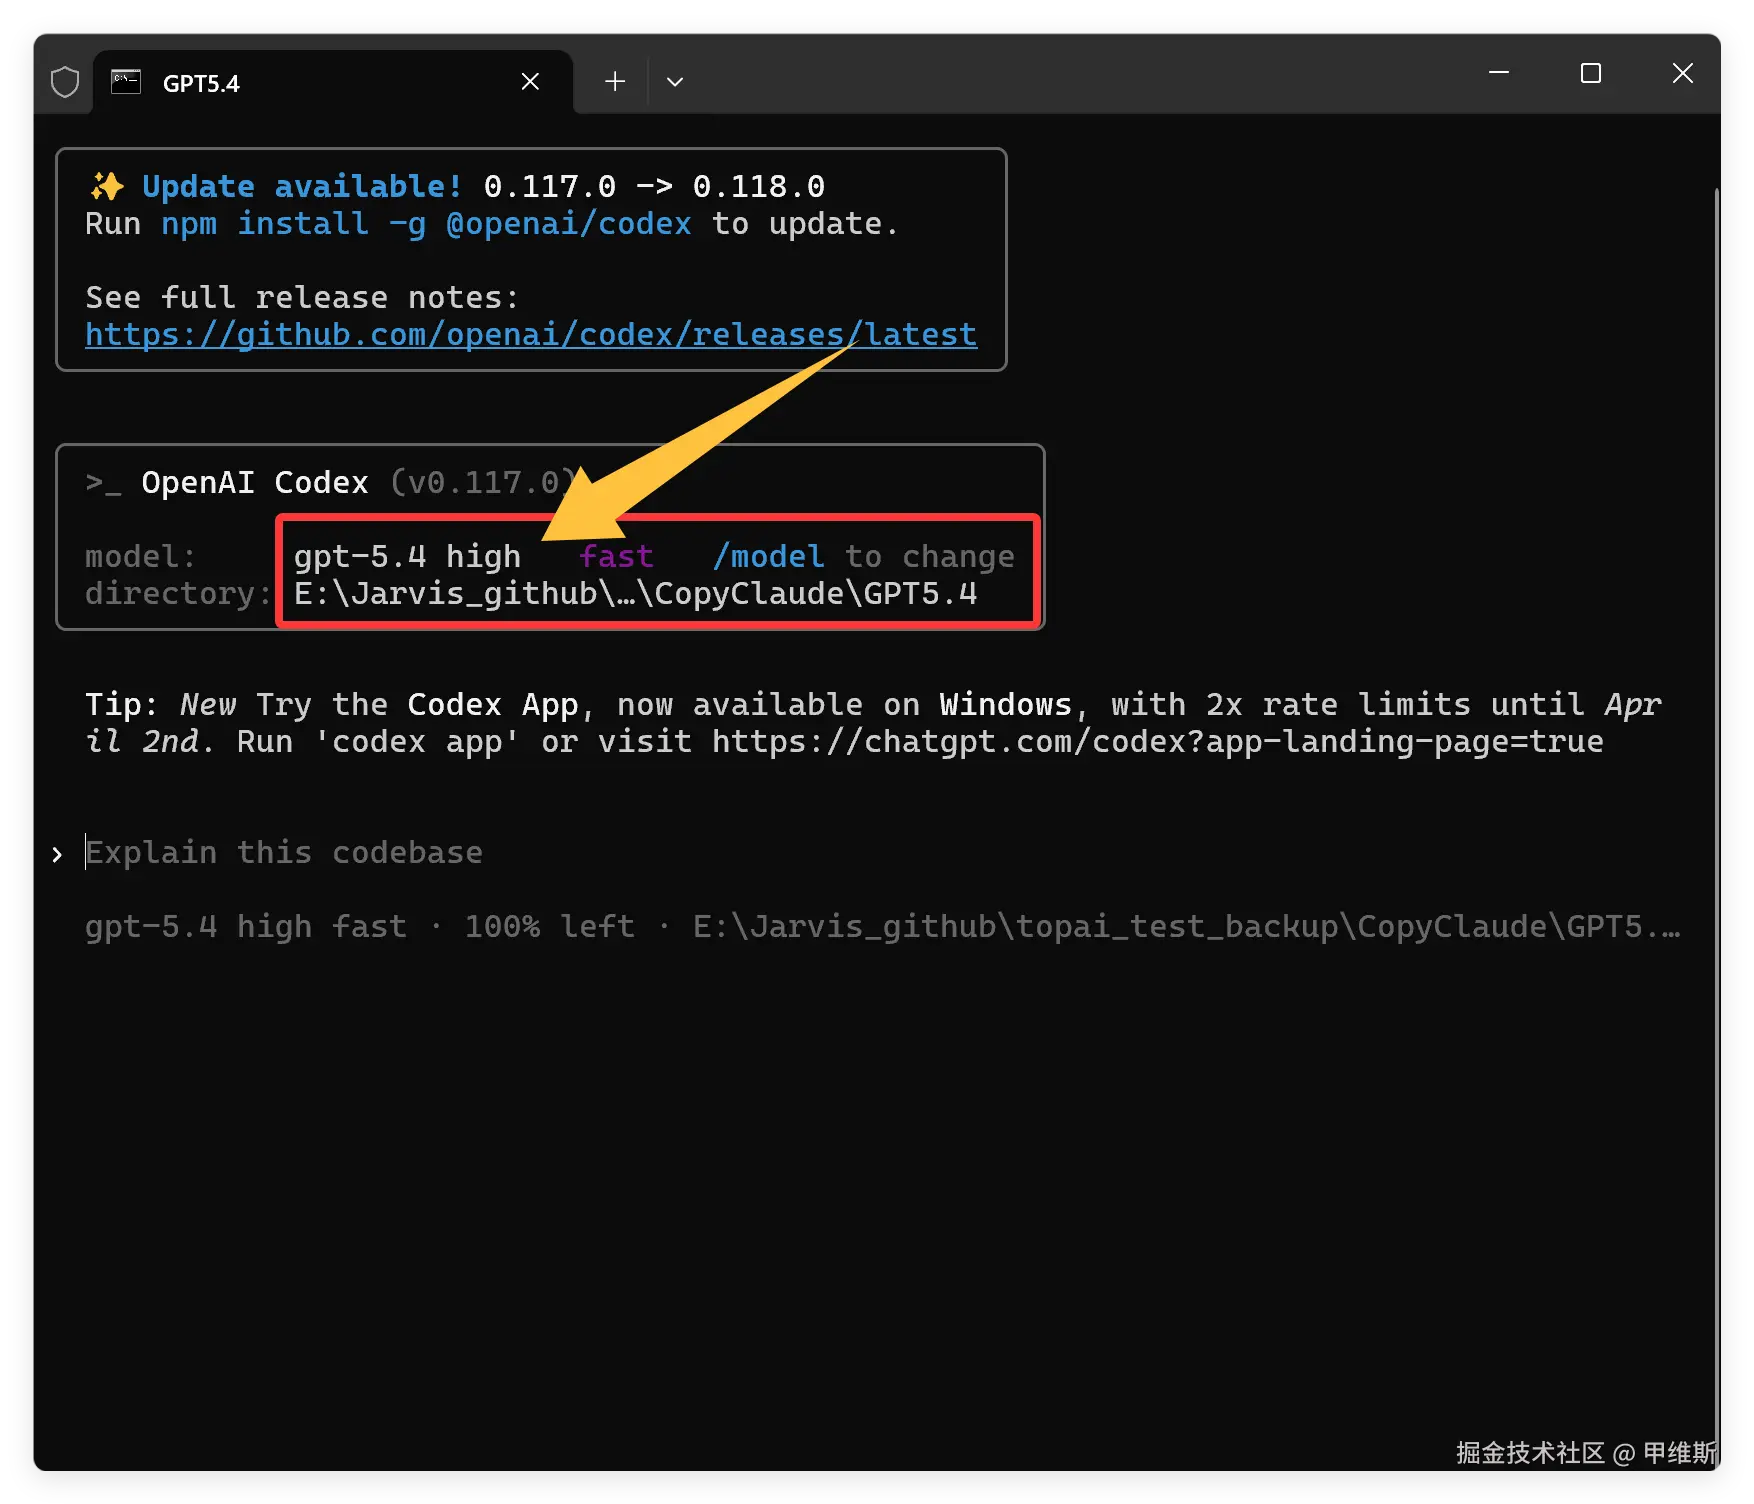Focus the 'Explain this codebase' prompt input

[x=284, y=853]
